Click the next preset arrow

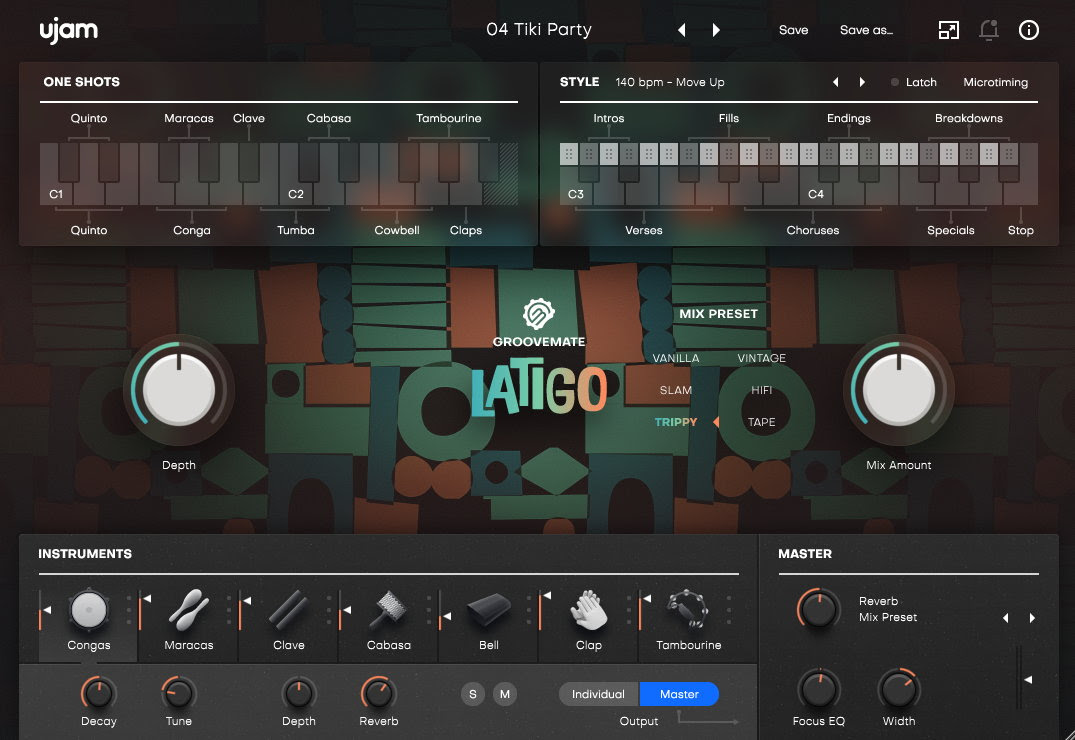[716, 30]
